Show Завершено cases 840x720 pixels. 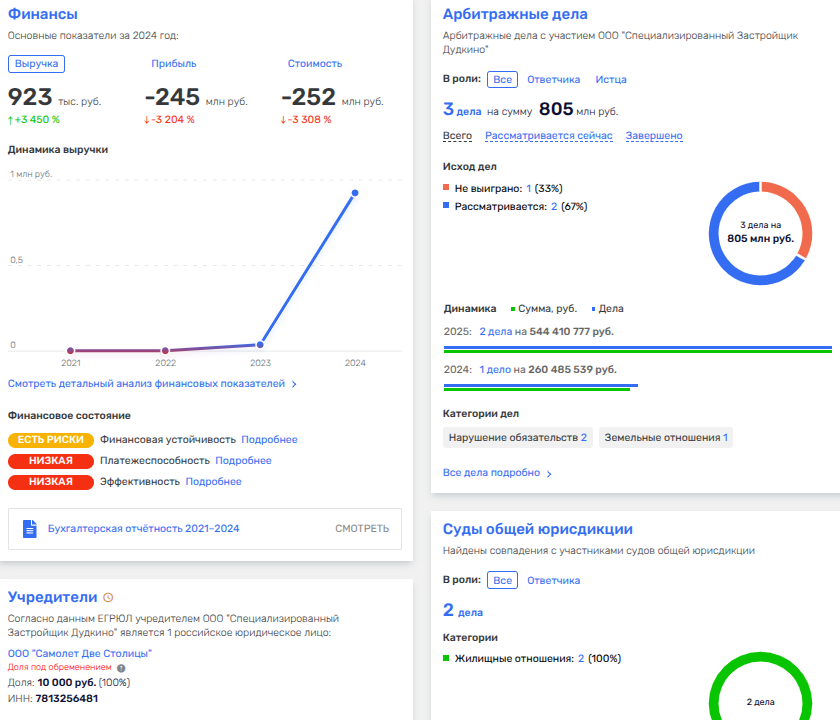654,135
